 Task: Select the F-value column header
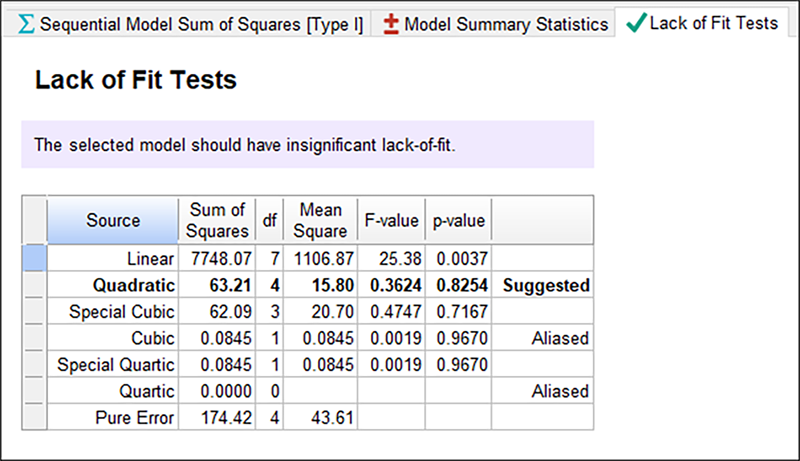pos(392,220)
